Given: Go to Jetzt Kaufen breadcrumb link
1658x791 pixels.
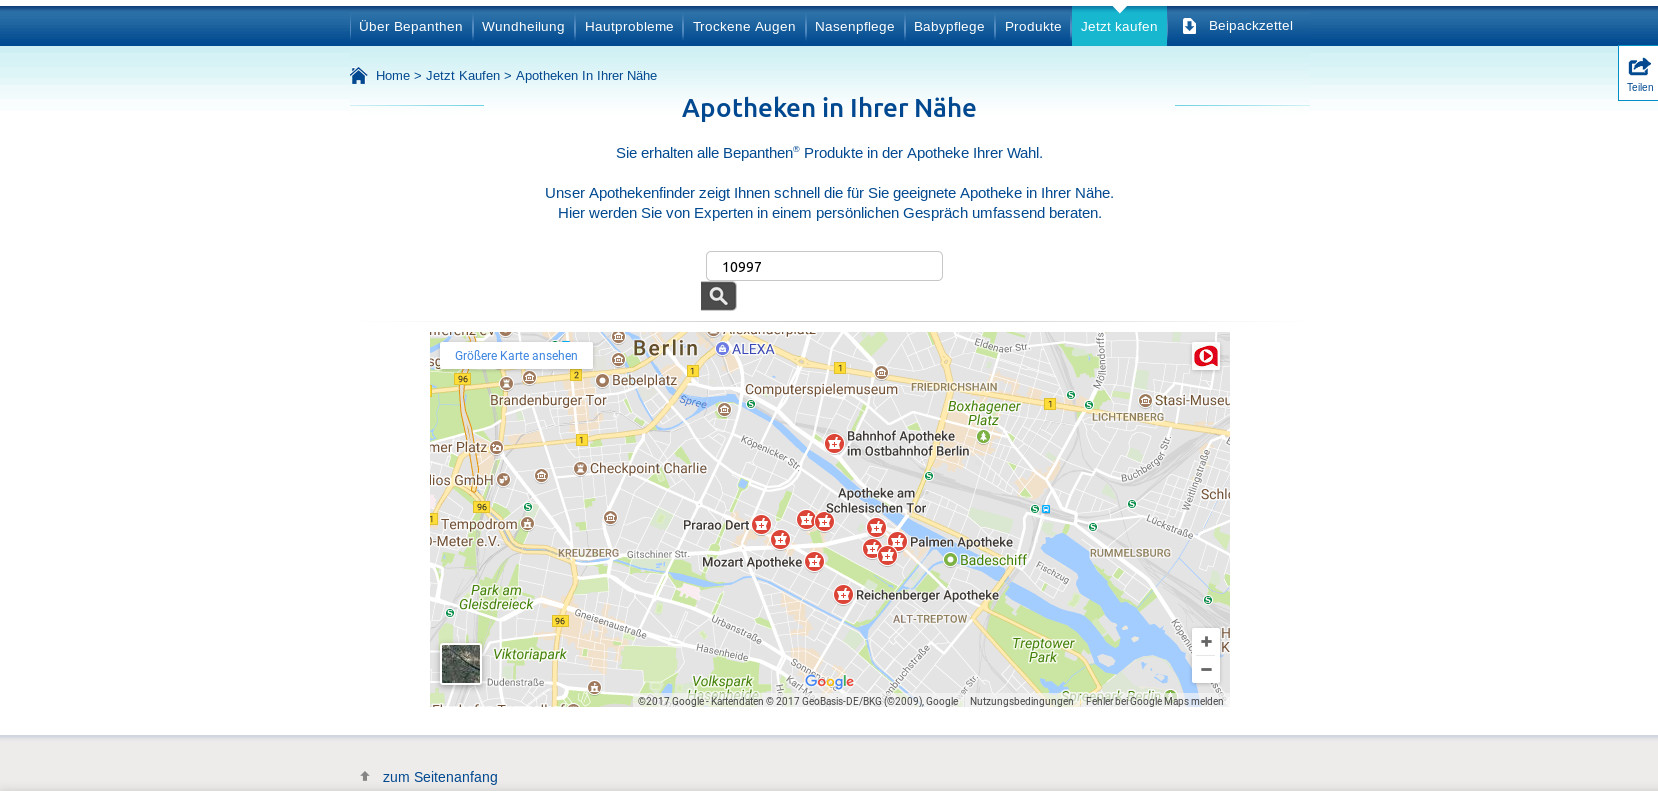Looking at the screenshot, I should (x=462, y=76).
